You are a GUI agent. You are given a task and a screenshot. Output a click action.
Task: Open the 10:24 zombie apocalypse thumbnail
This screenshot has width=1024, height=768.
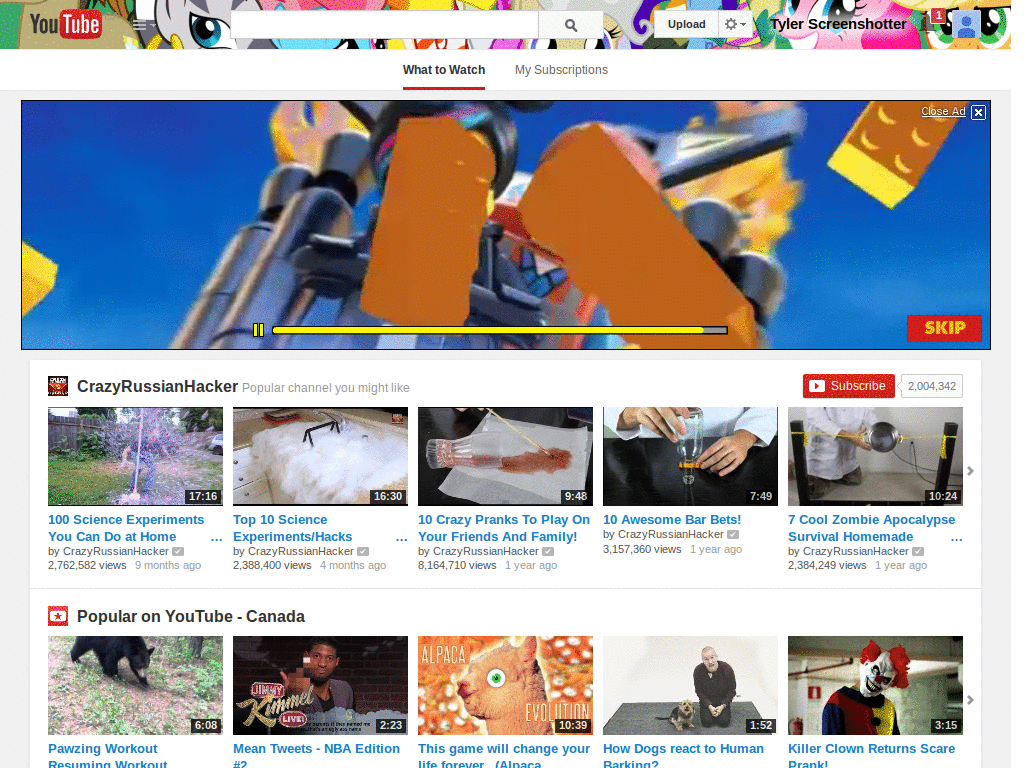(x=875, y=456)
